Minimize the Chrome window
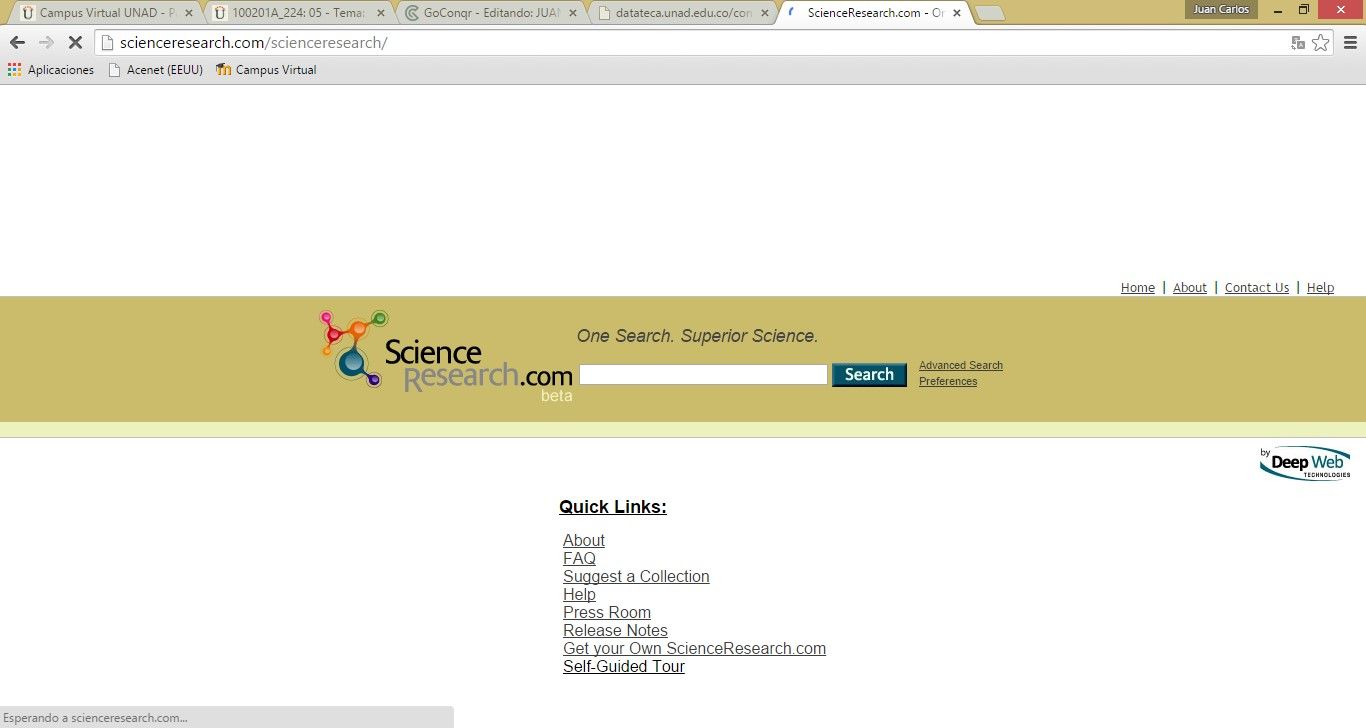Screen dimensions: 1366x728 coord(1276,10)
